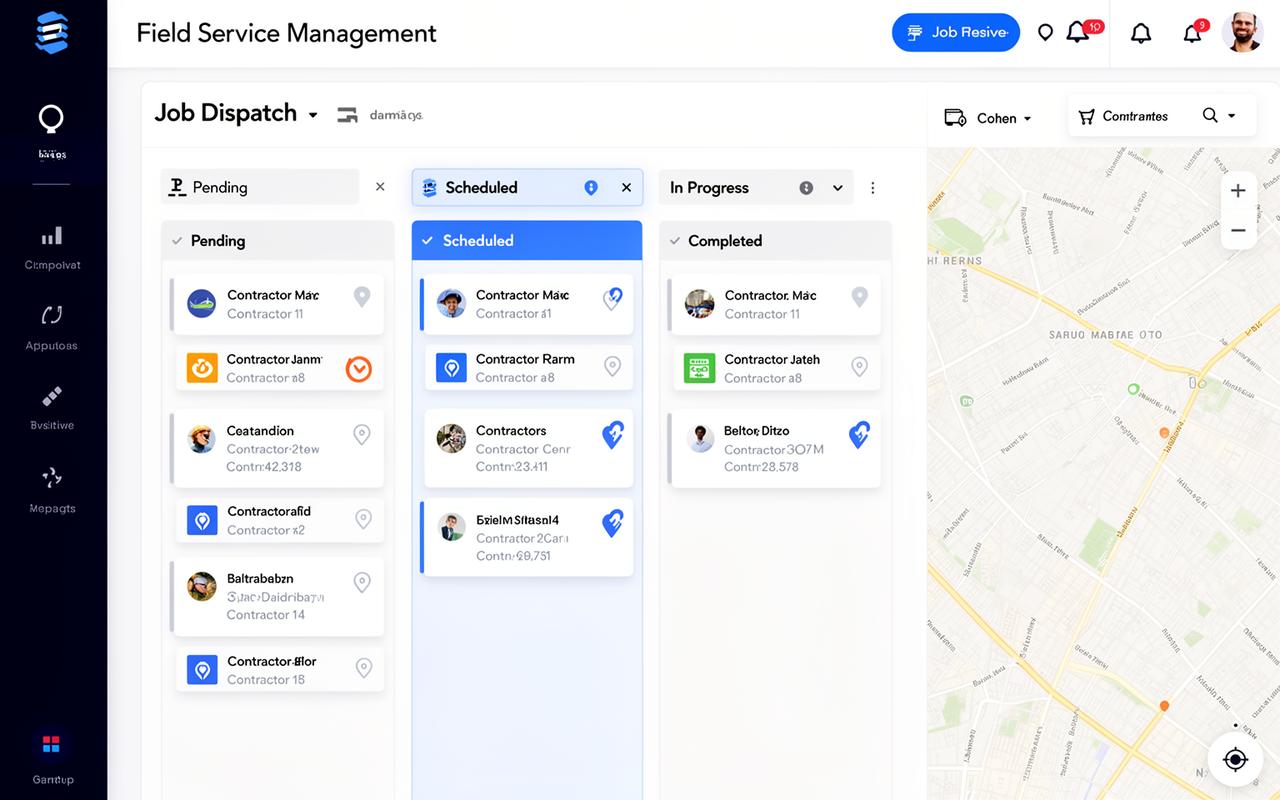
Task: Expand the In Progress chevron
Action: click(x=838, y=188)
